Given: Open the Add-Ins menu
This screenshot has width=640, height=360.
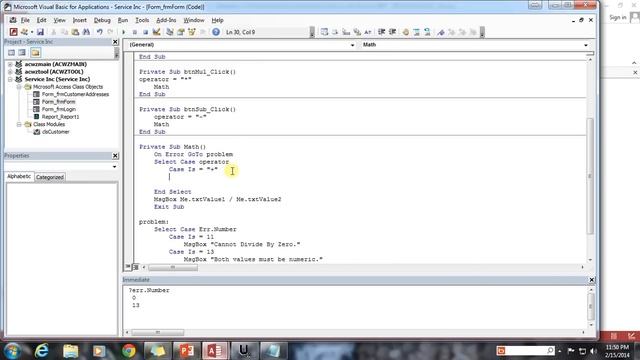Looking at the screenshot, I should point(166,20).
